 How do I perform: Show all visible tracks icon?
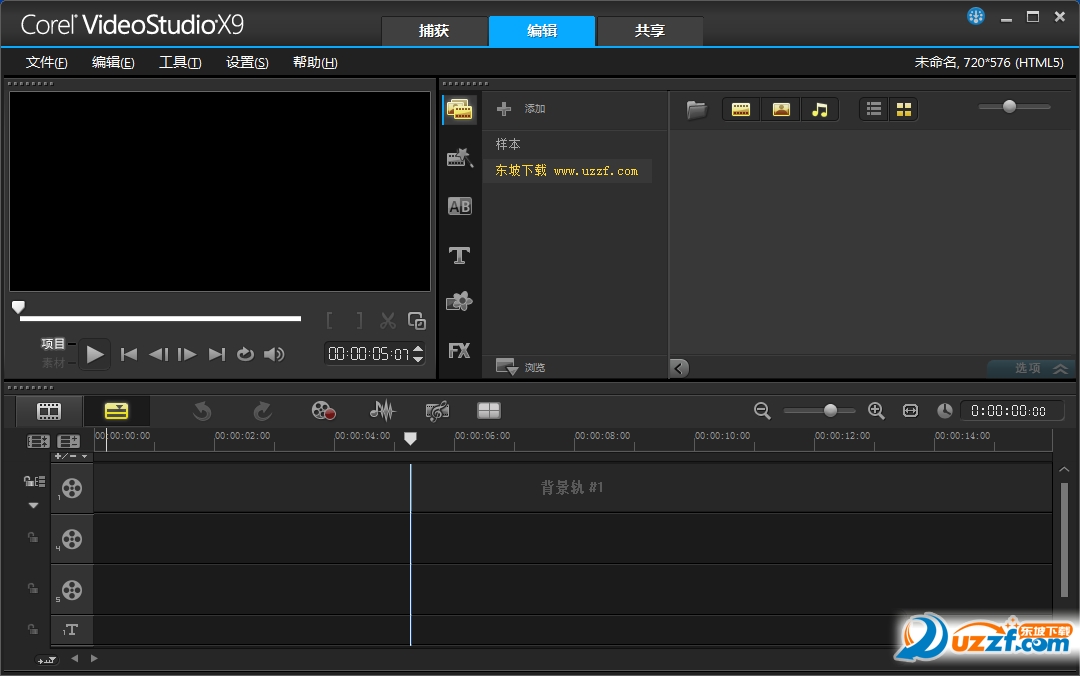[x=39, y=442]
